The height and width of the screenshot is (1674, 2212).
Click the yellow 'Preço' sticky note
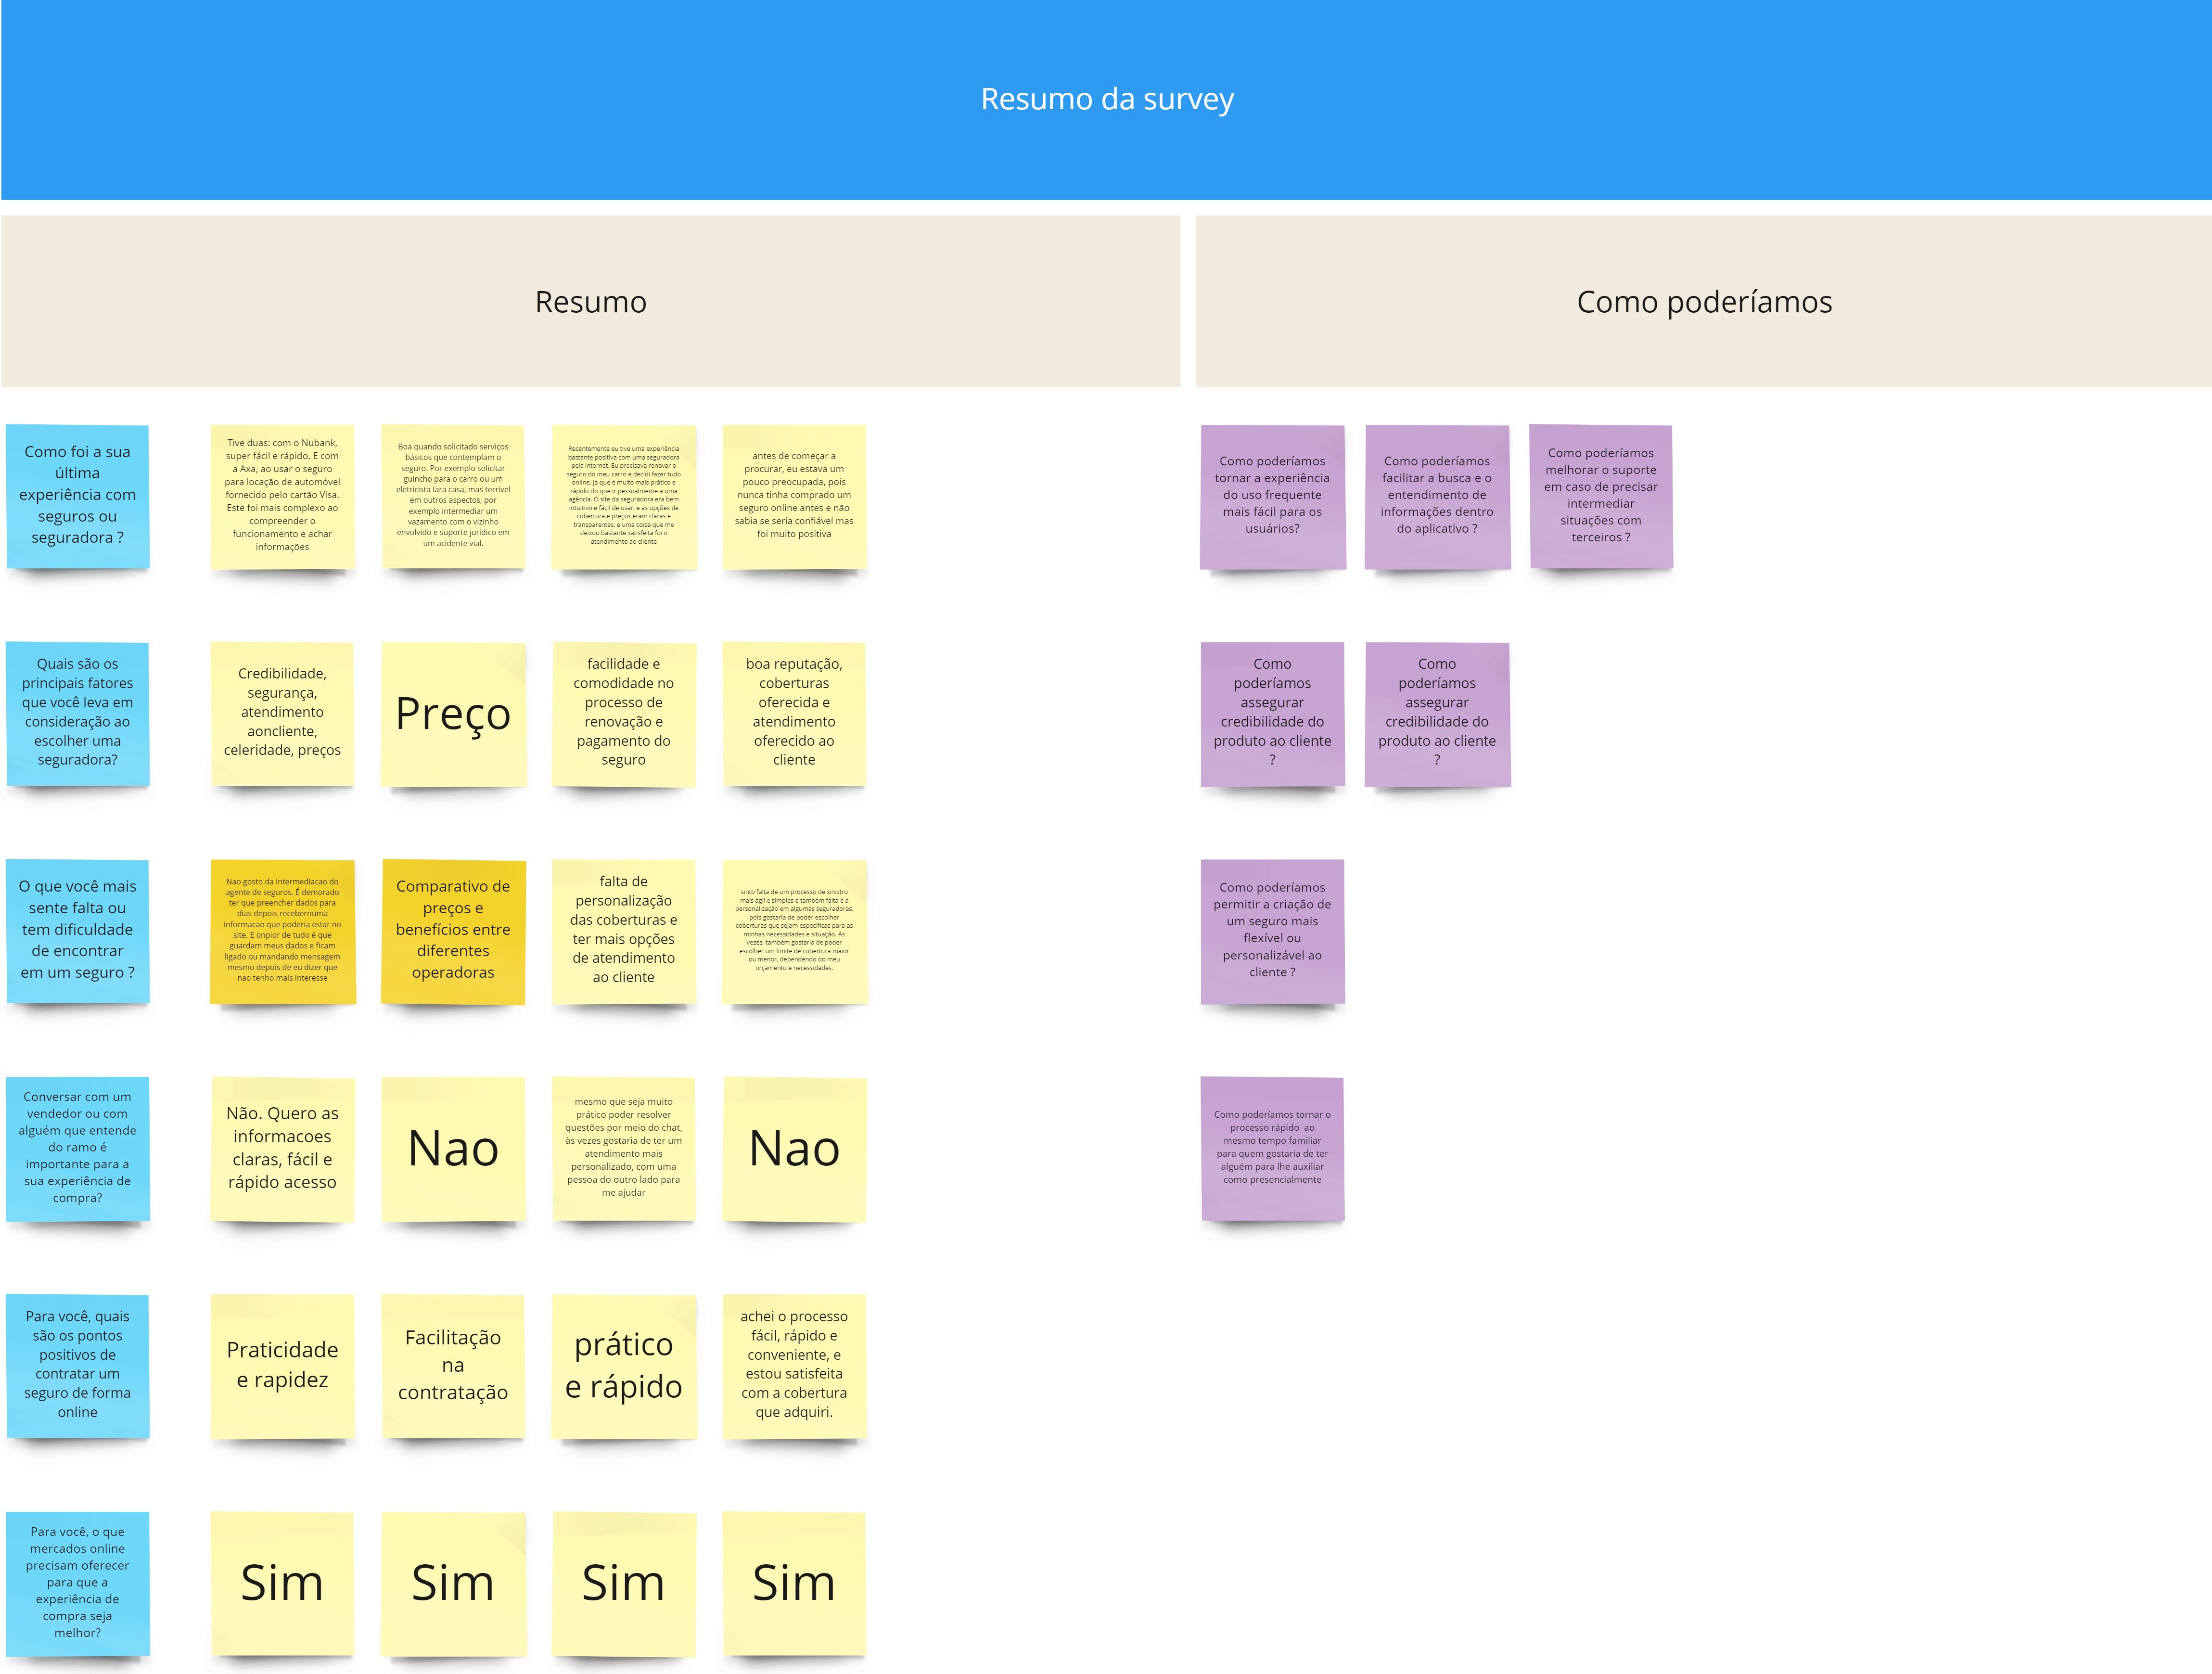coord(453,713)
